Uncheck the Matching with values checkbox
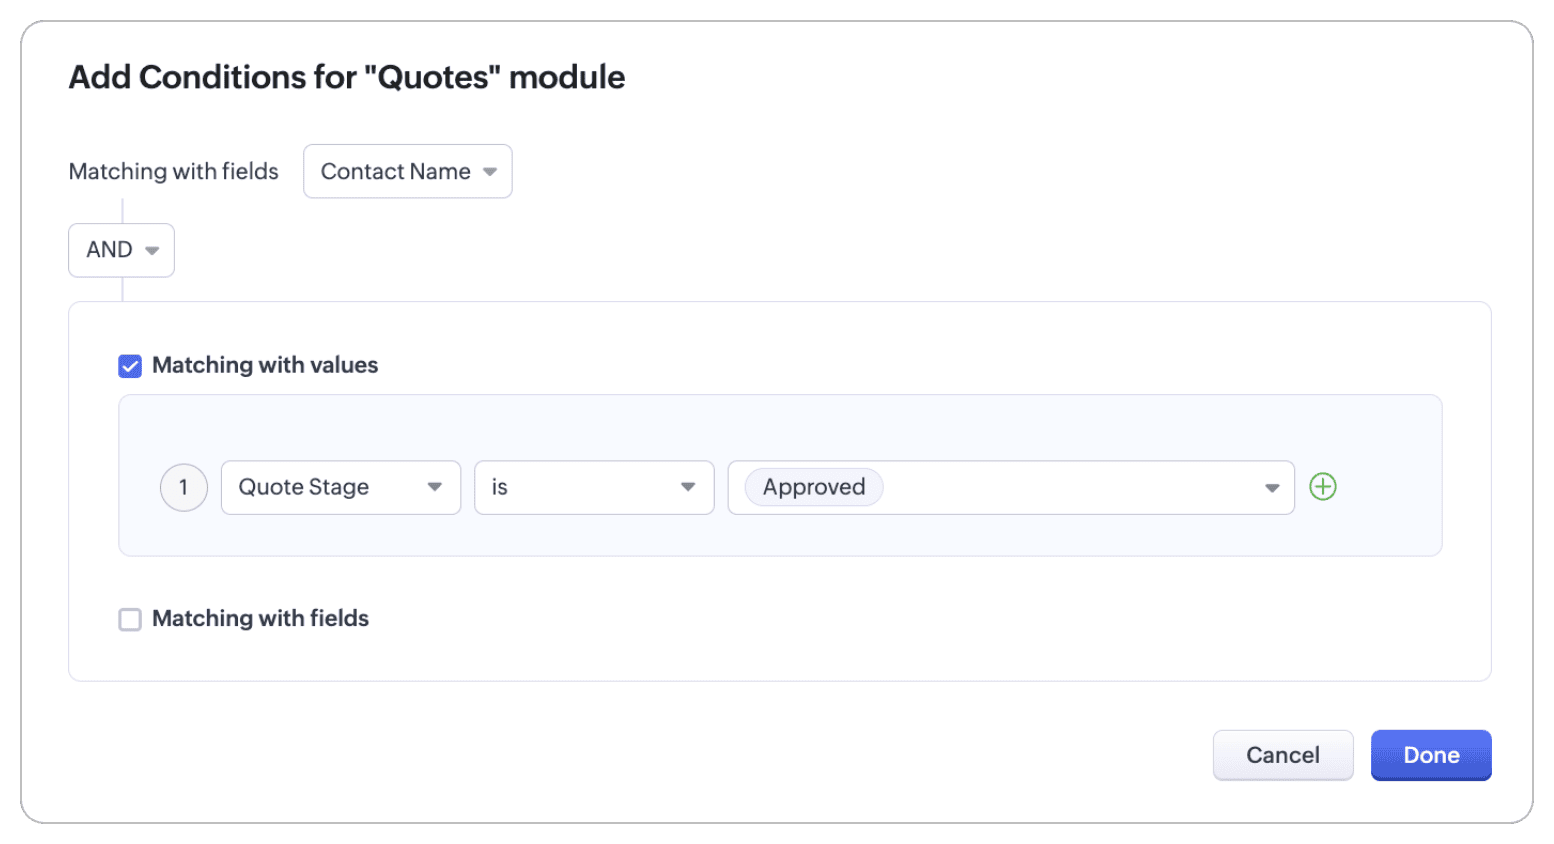The image size is (1554, 844). [x=130, y=366]
